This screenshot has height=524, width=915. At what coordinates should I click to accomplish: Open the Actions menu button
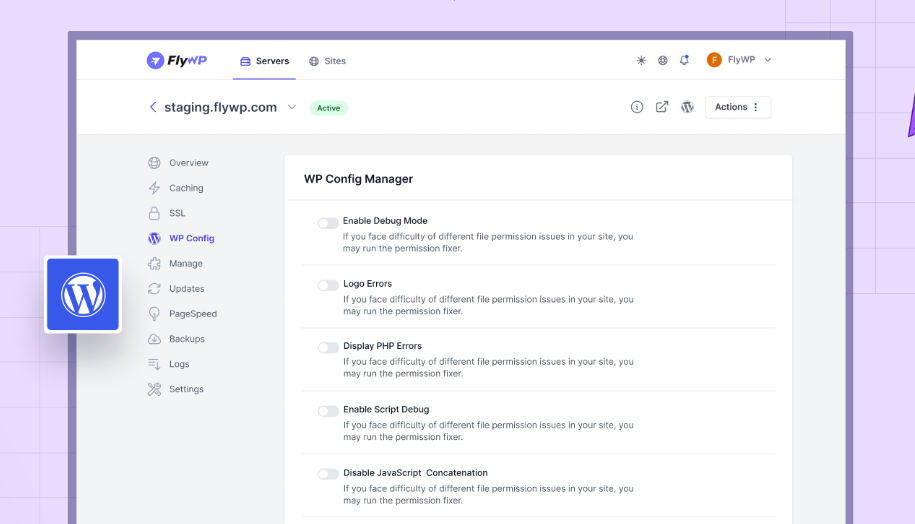738,107
